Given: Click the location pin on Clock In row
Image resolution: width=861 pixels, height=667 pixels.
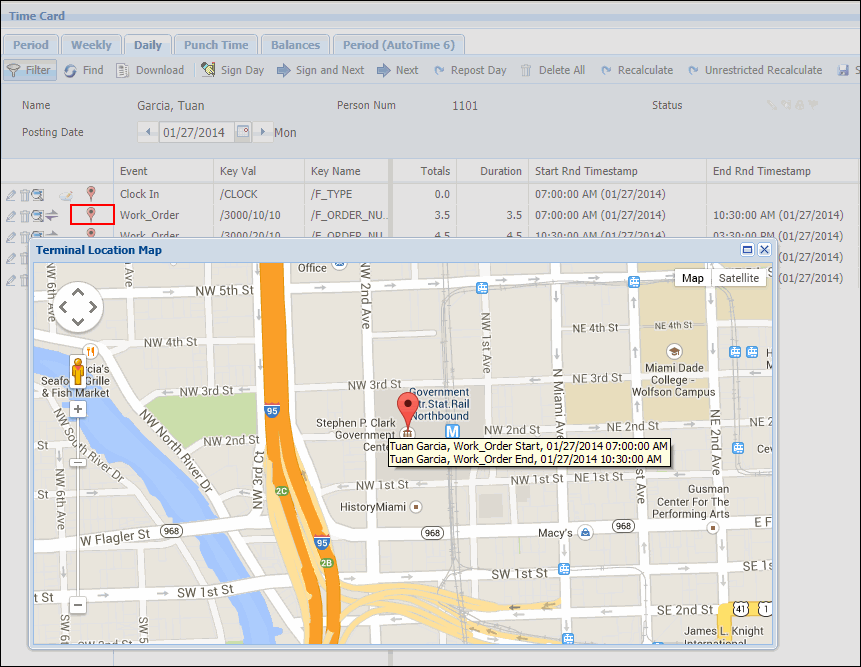Looking at the screenshot, I should (x=91, y=193).
